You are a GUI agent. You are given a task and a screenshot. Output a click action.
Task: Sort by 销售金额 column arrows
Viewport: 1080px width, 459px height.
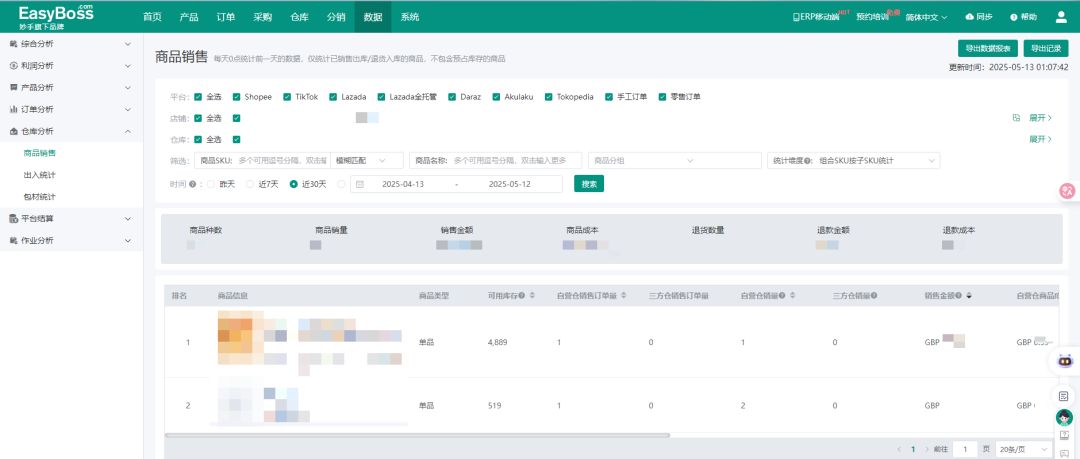click(969, 296)
